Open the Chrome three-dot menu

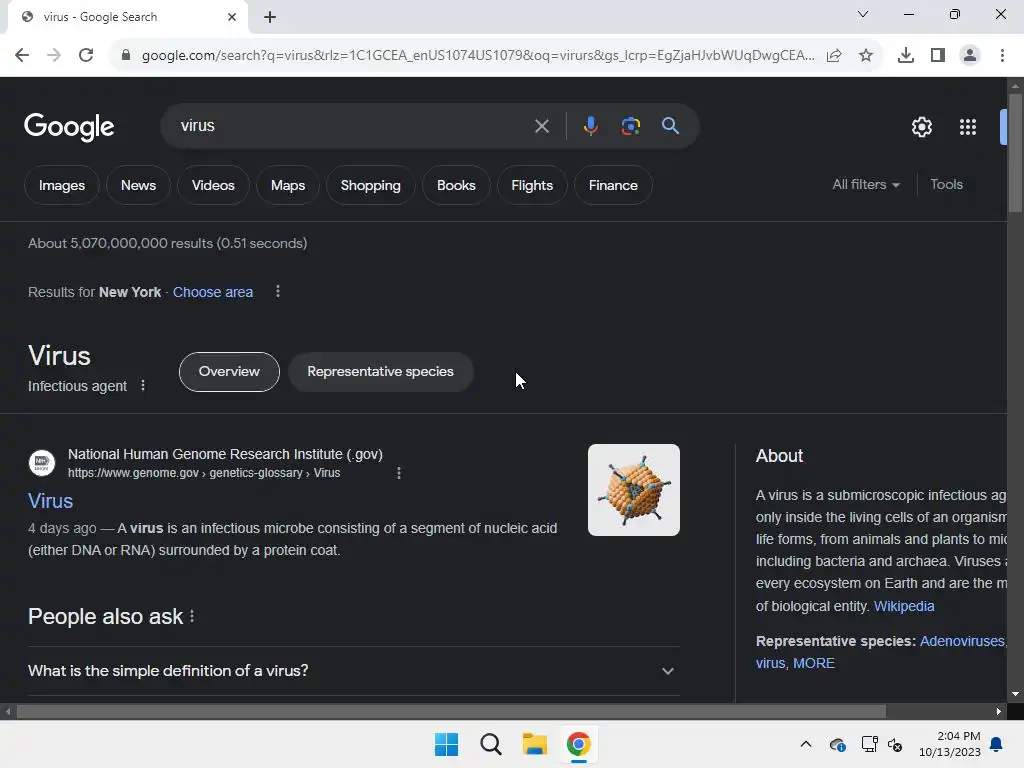[x=1002, y=56]
